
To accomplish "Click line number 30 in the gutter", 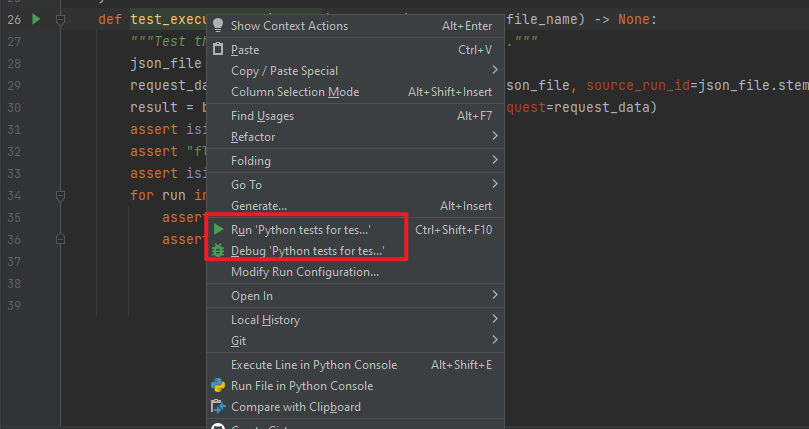I will click(x=14, y=107).
